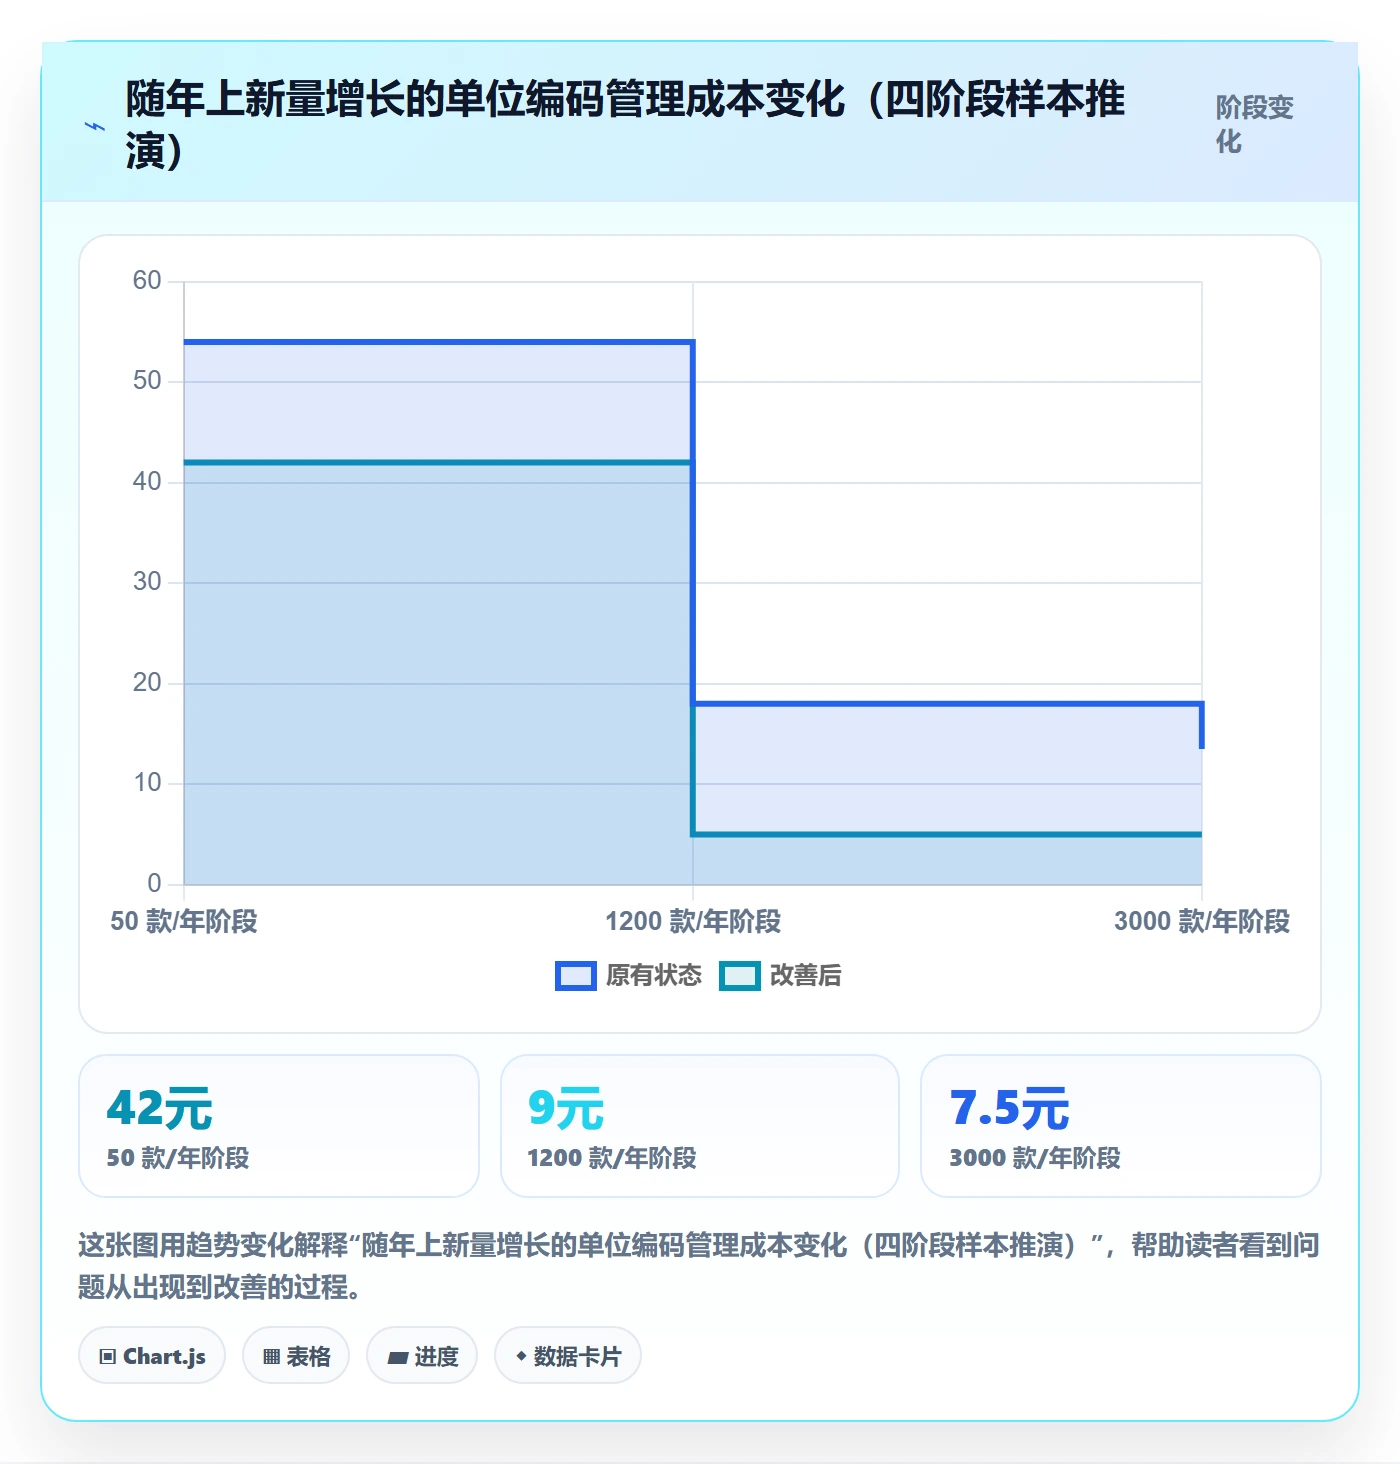This screenshot has width=1400, height=1464.
Task: Select the 数据卡片 tag chip
Action: 568,1356
